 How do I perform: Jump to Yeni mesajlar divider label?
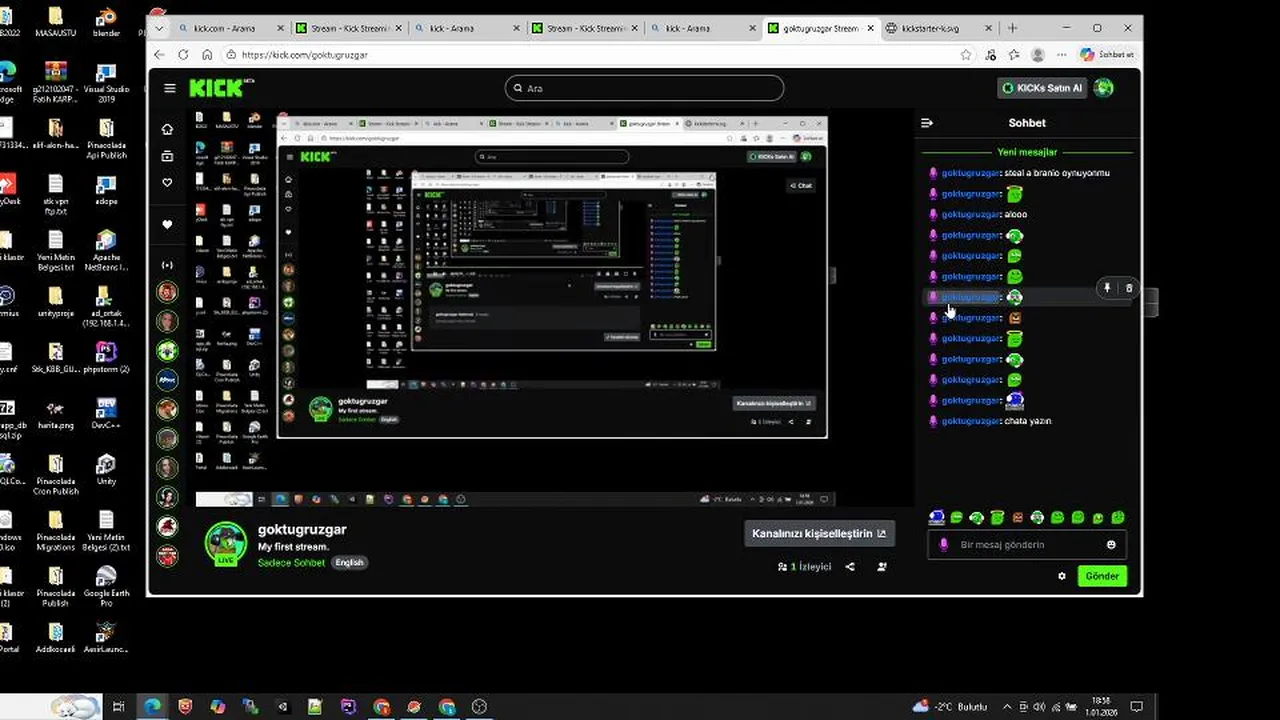pos(1027,152)
